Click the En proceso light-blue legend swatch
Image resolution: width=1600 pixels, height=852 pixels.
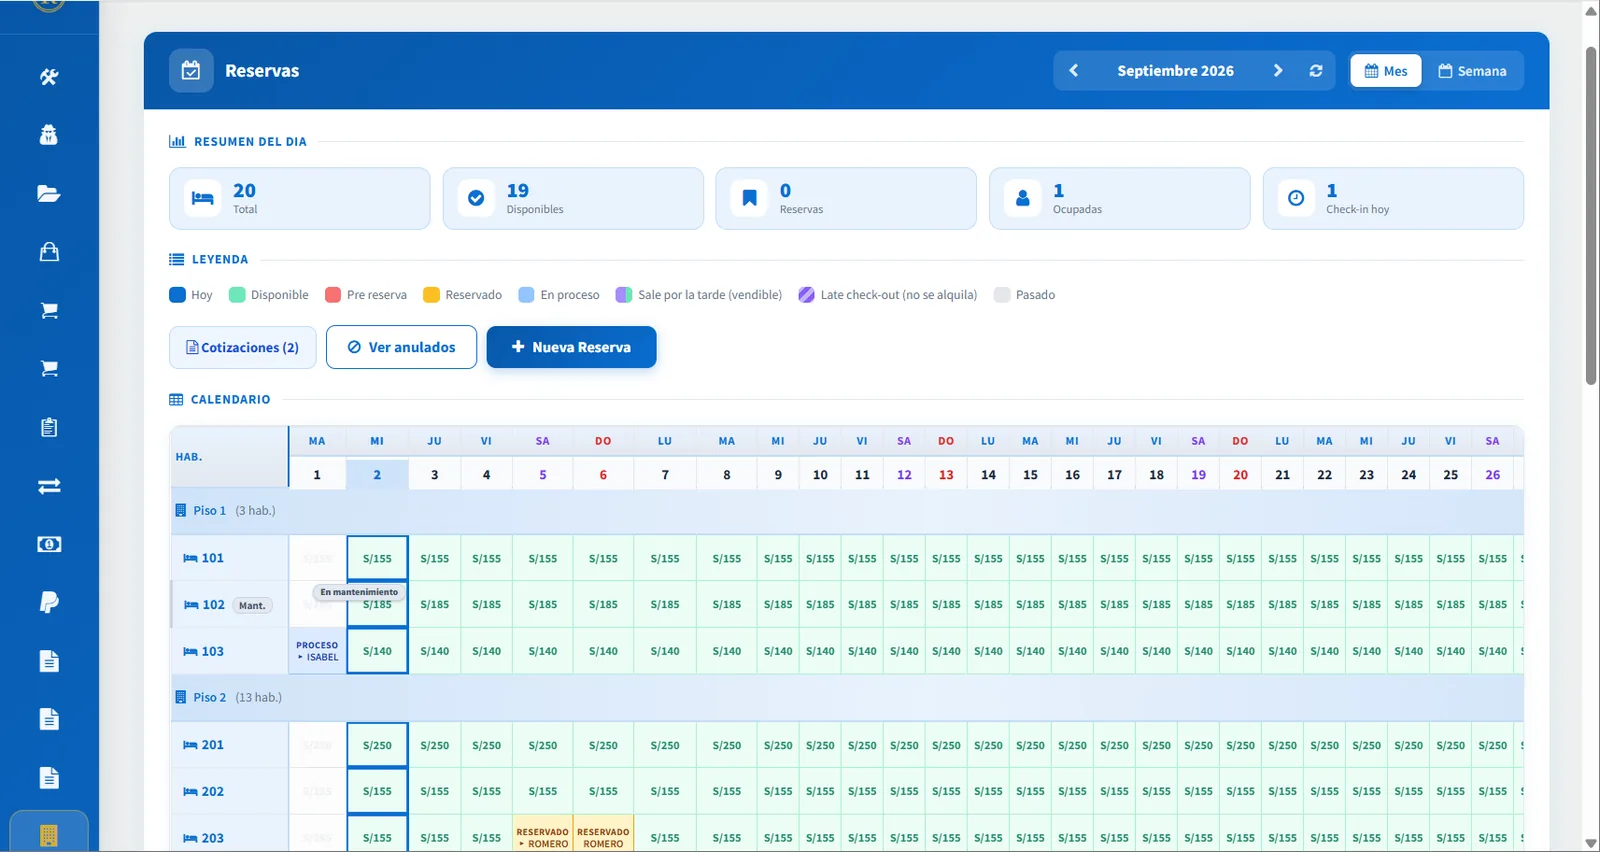526,295
